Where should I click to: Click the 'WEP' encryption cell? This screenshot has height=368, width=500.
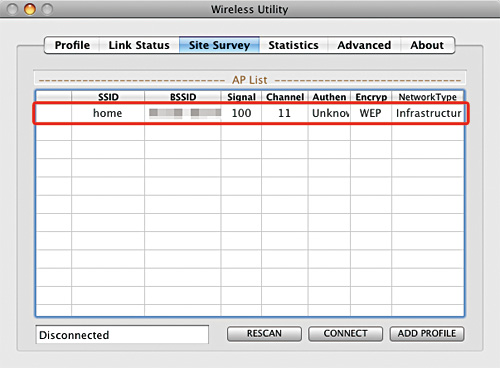370,113
